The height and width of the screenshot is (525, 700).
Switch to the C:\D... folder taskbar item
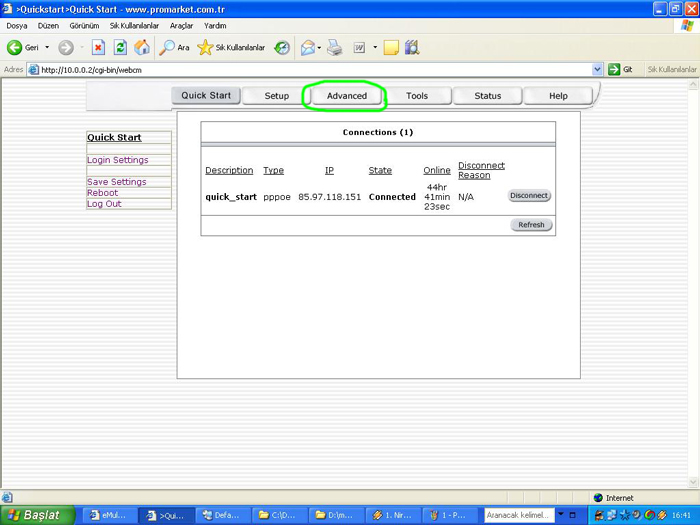pyautogui.click(x=279, y=515)
